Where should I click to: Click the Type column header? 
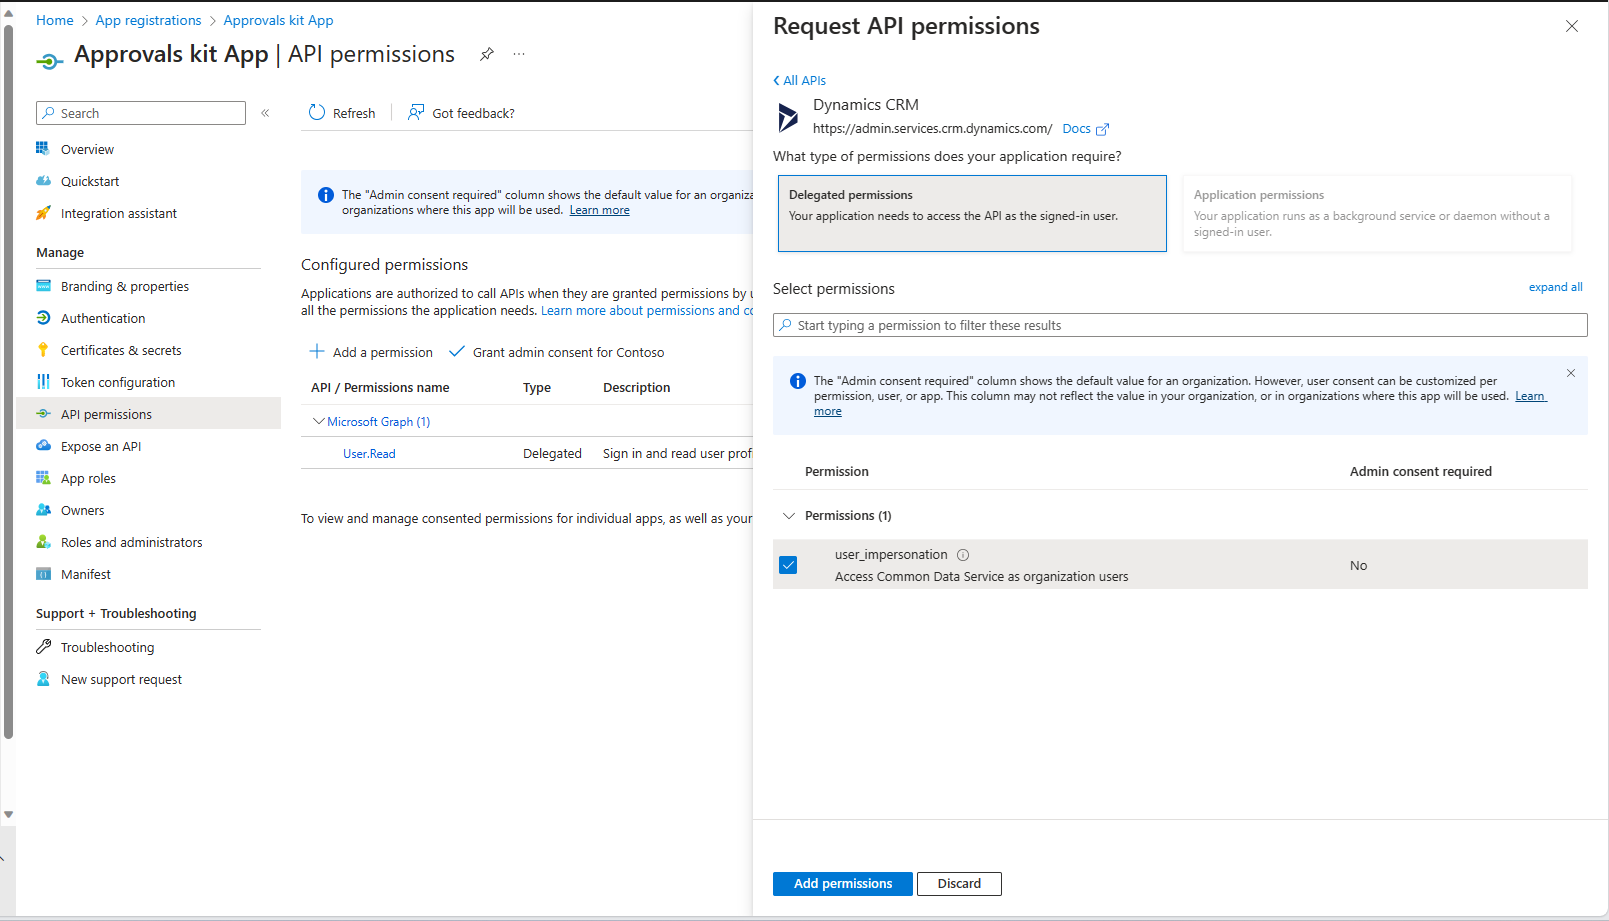pyautogui.click(x=537, y=388)
